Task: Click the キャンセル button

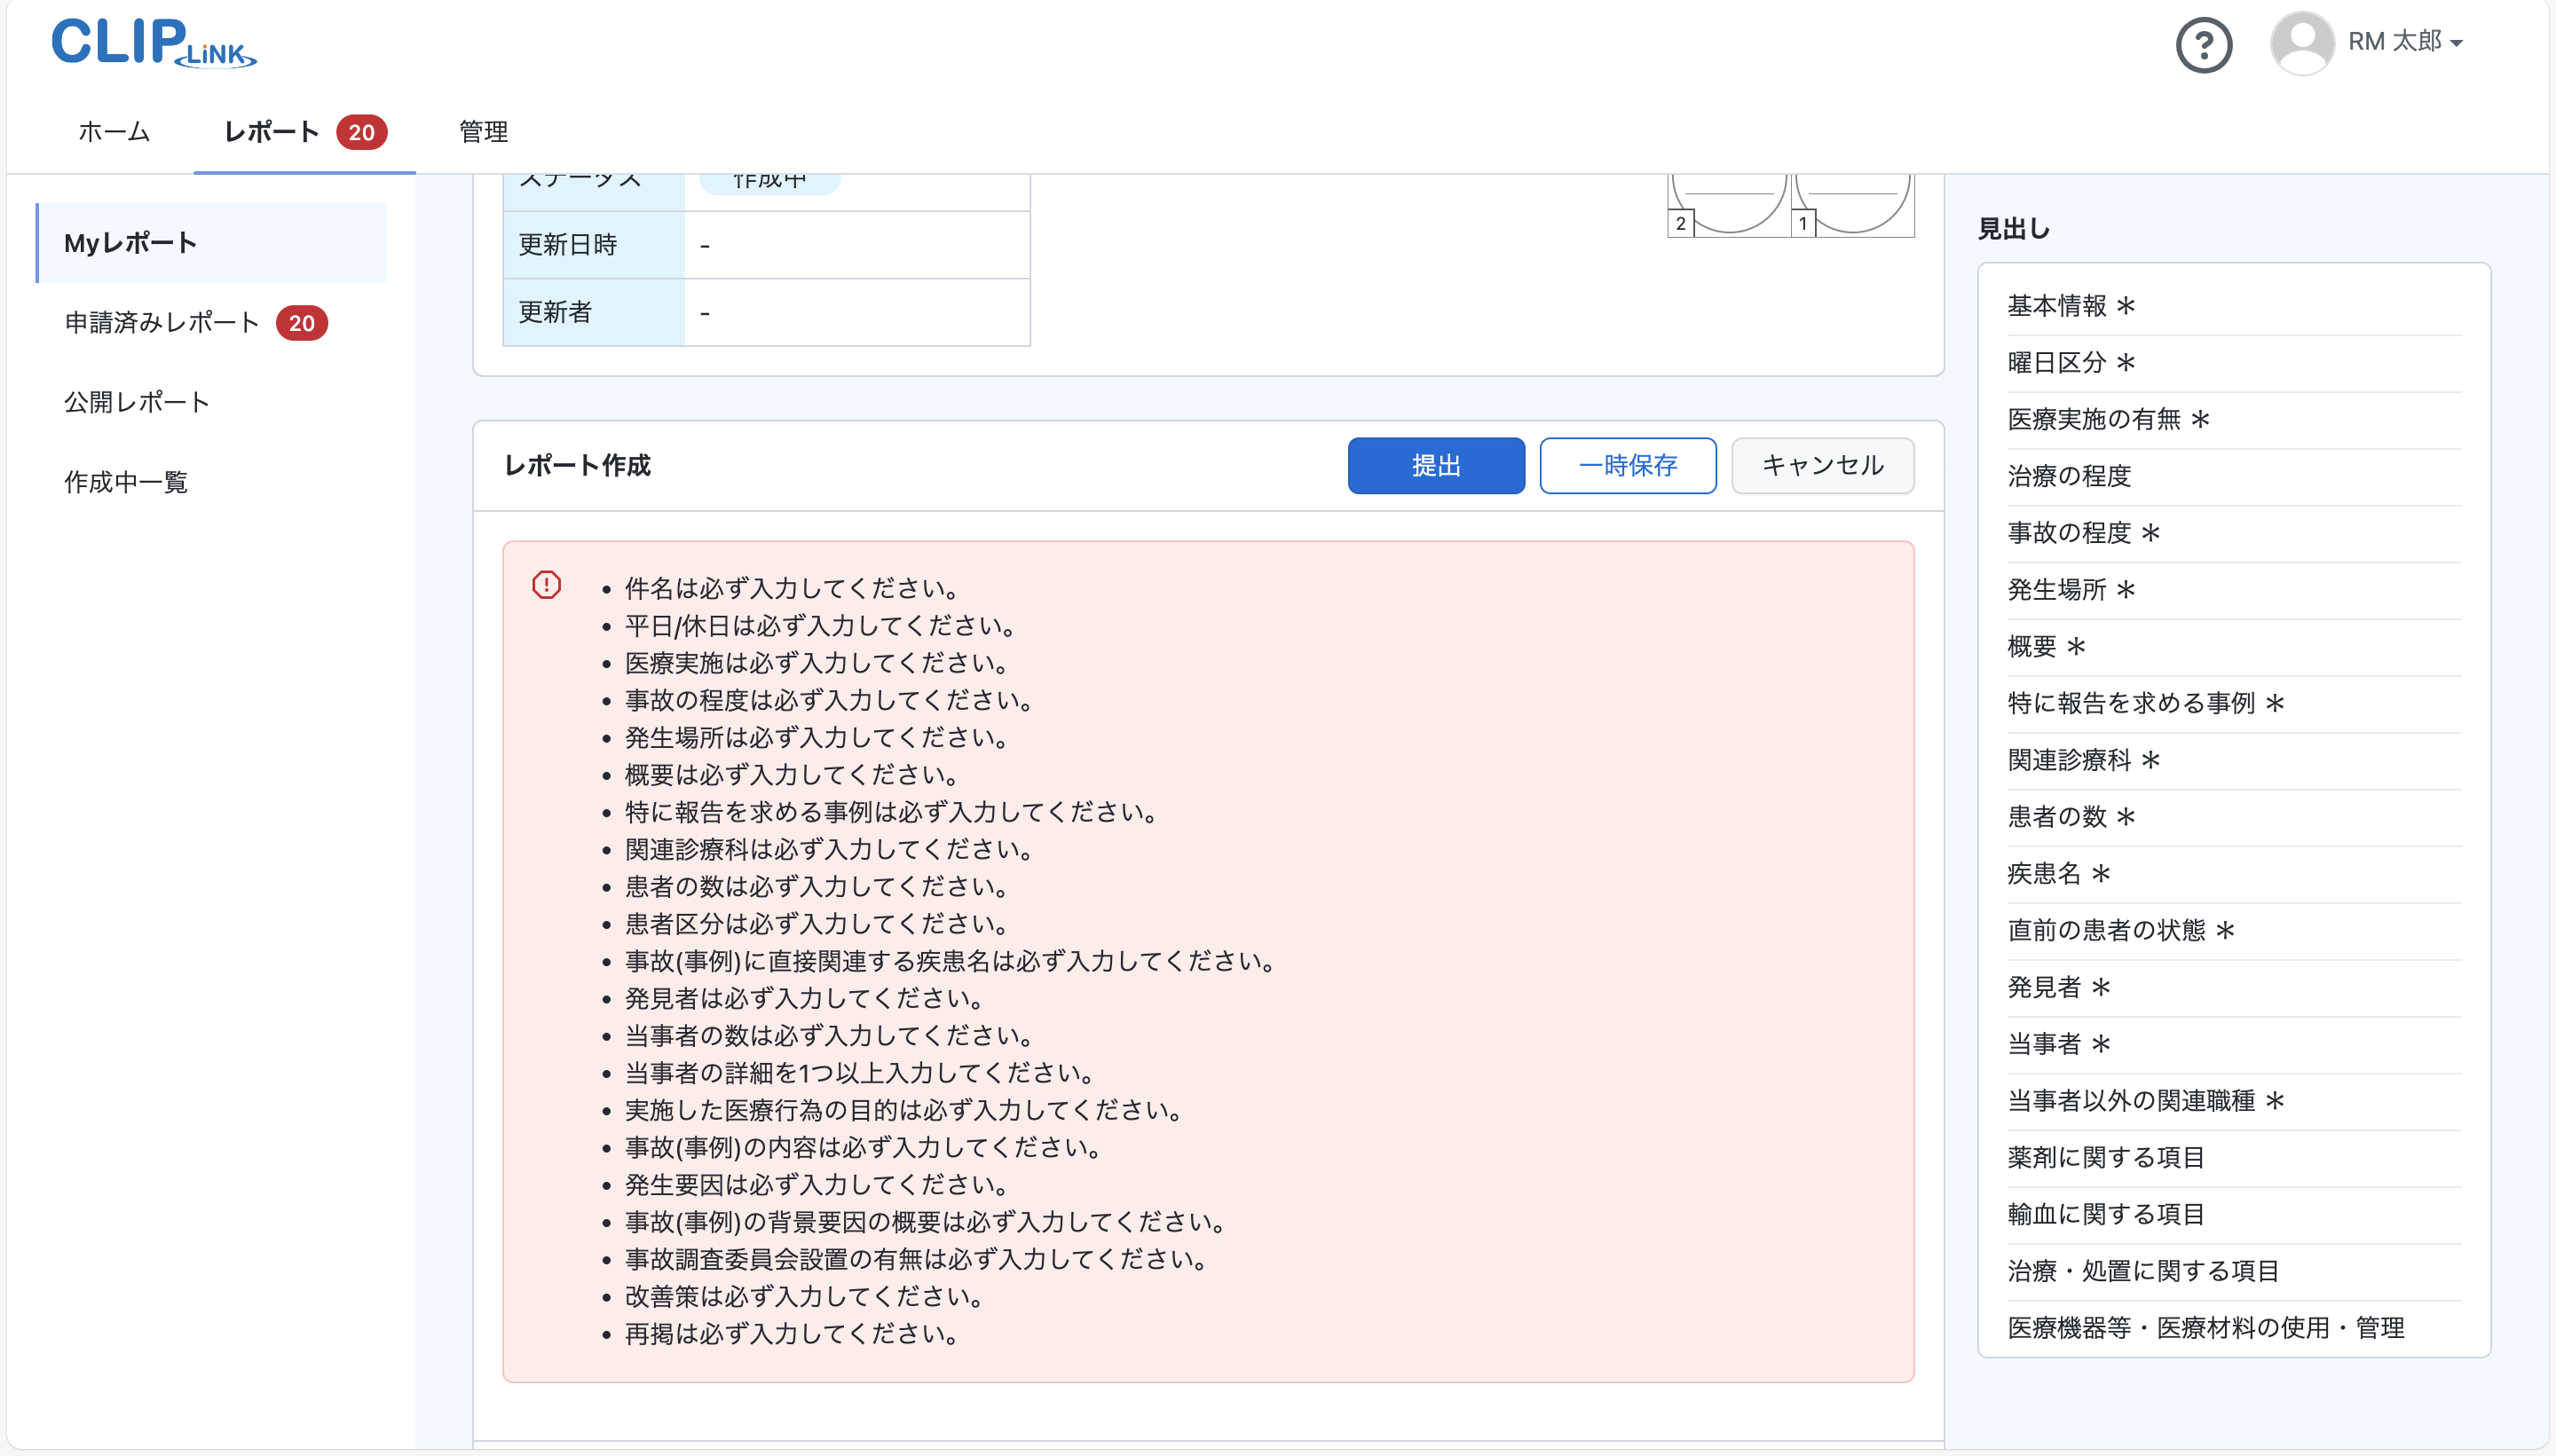Action: (x=1822, y=465)
